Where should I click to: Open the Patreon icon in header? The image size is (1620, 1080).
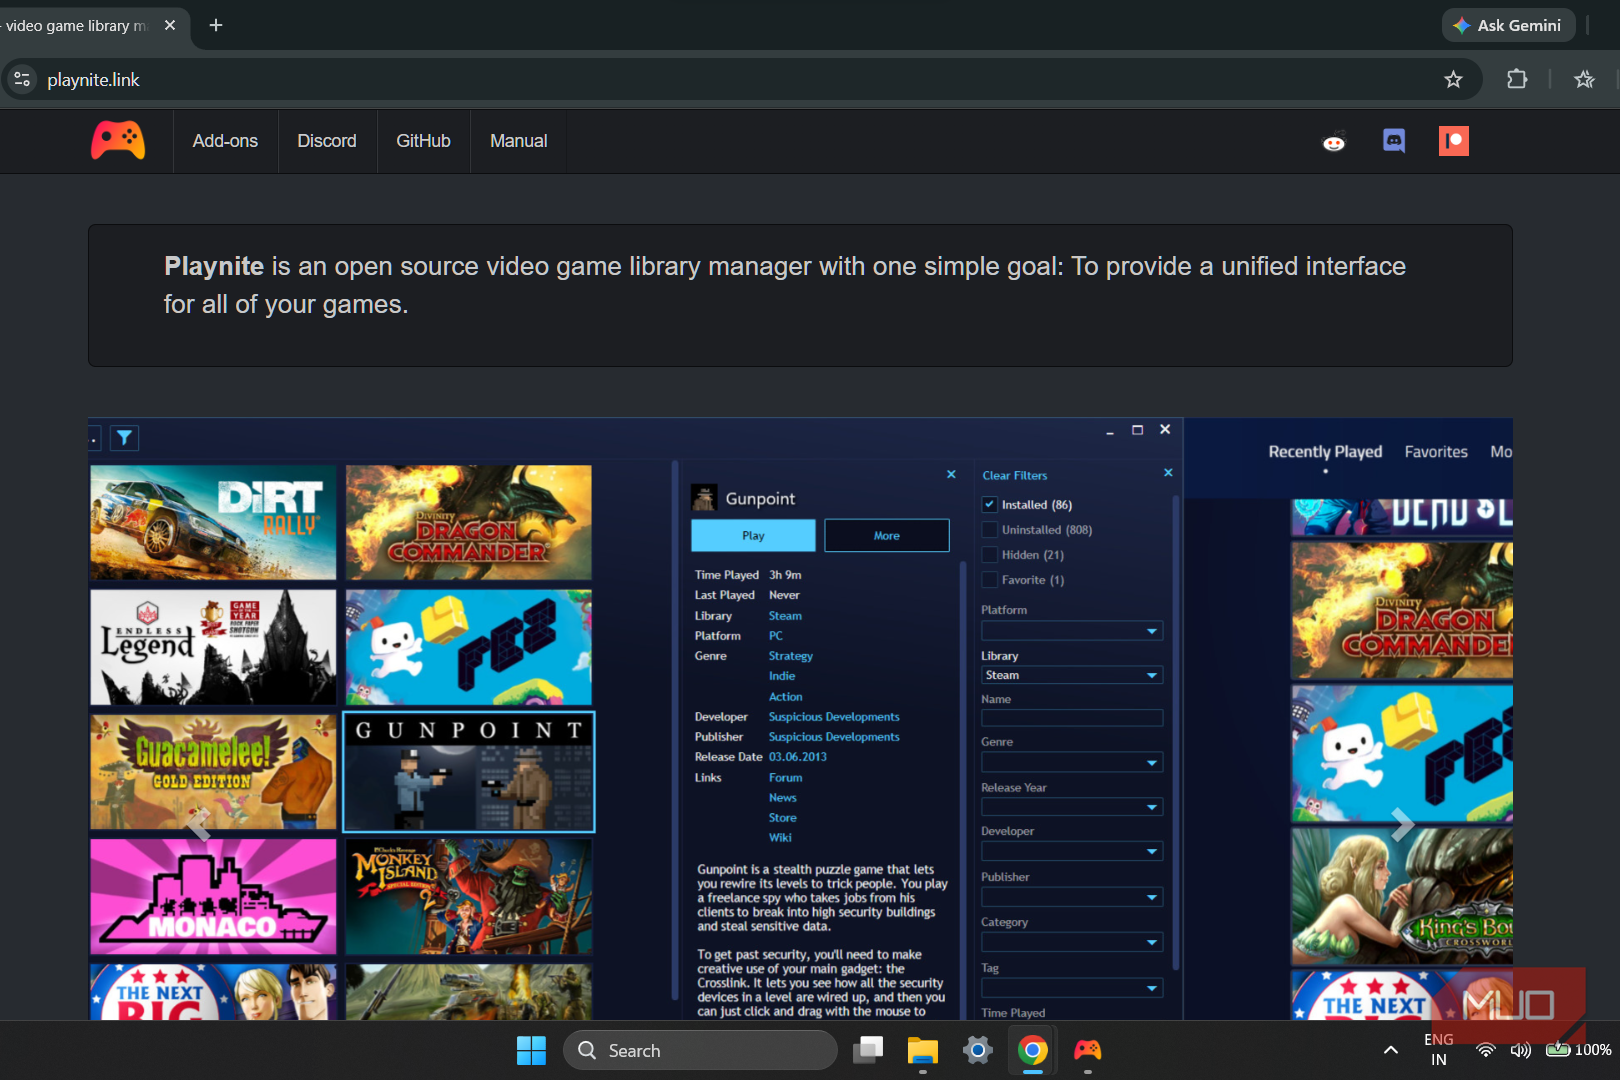[1454, 141]
